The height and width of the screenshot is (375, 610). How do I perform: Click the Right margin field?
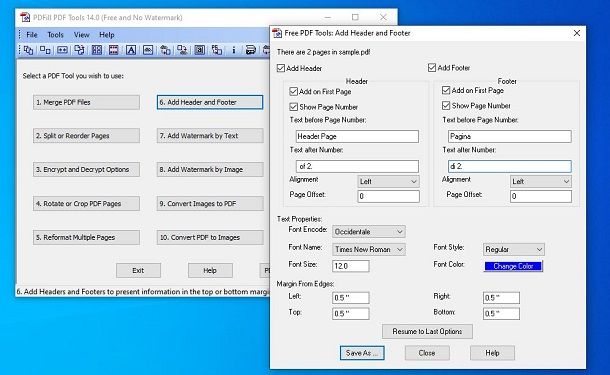(501, 298)
